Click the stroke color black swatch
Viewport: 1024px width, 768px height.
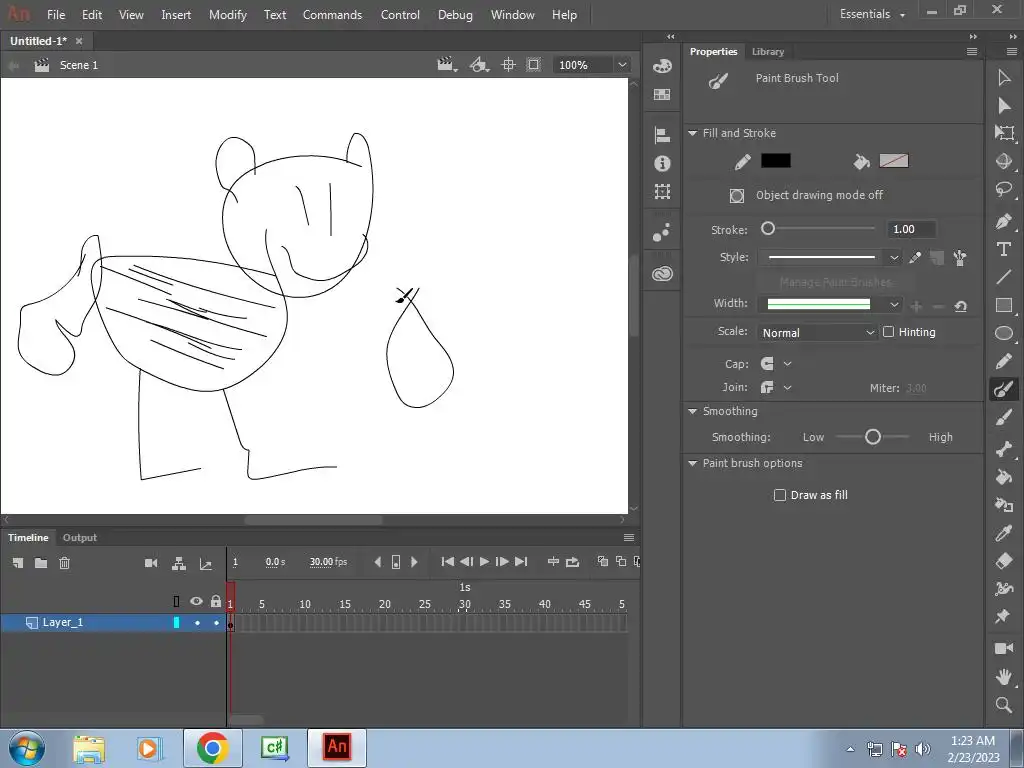click(776, 161)
